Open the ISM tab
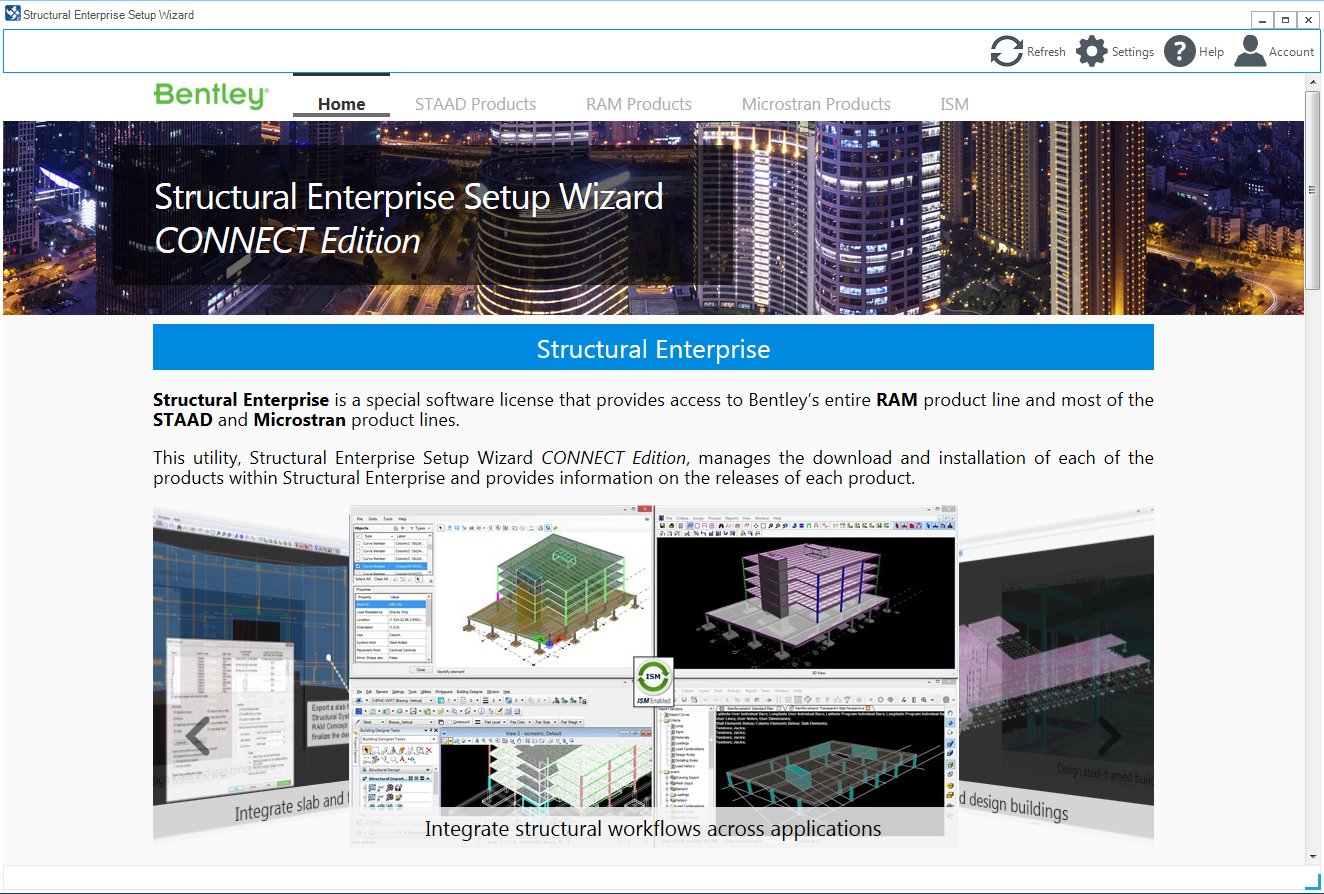This screenshot has height=894, width=1324. (x=954, y=104)
